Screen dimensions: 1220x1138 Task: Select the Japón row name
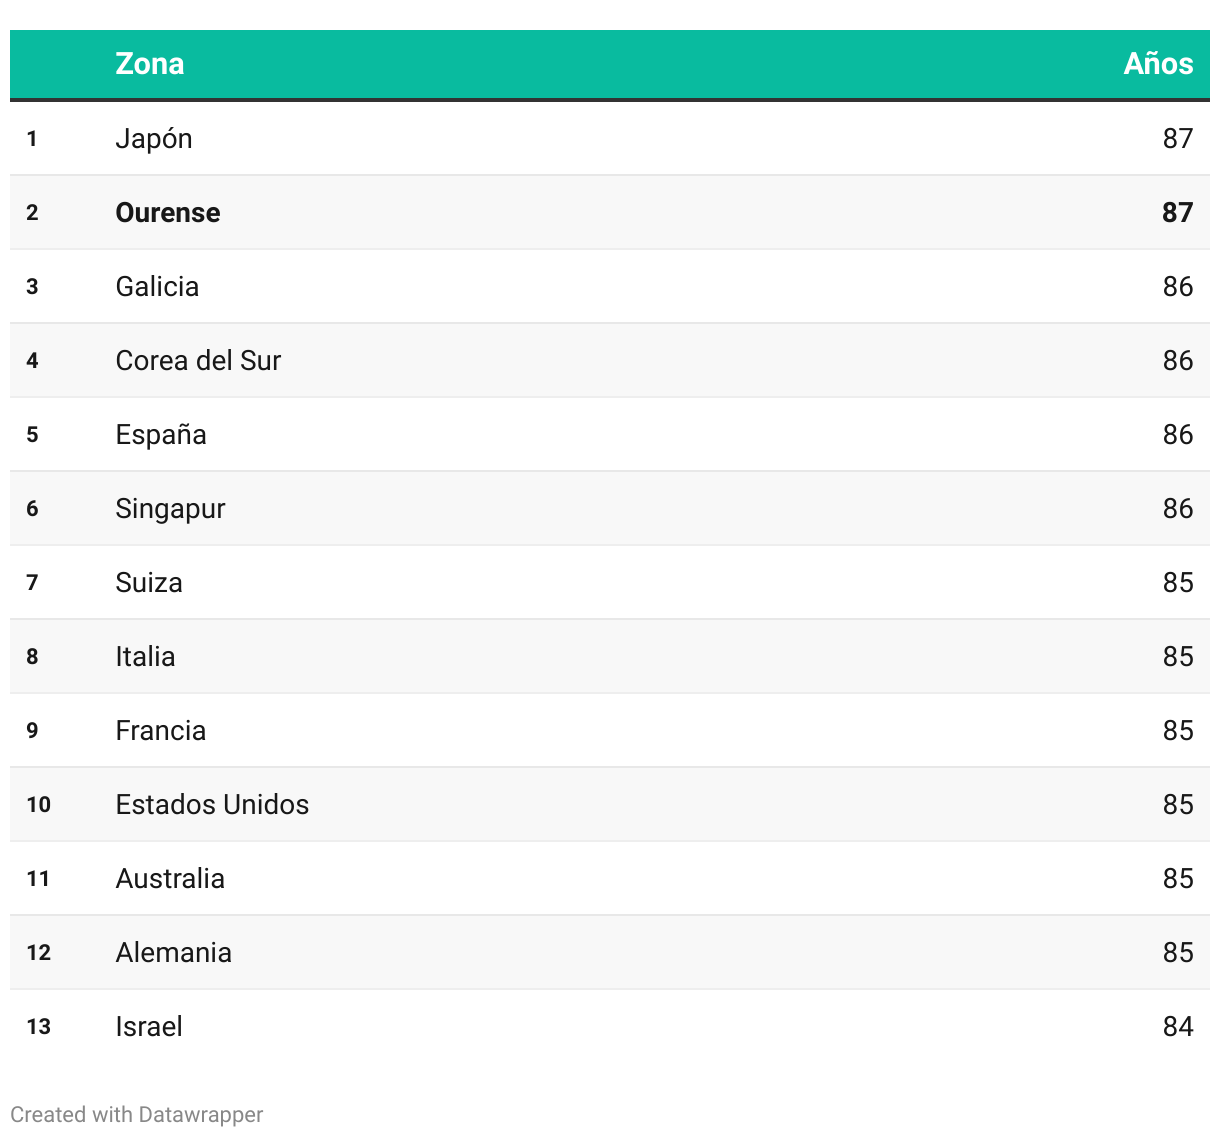(154, 138)
